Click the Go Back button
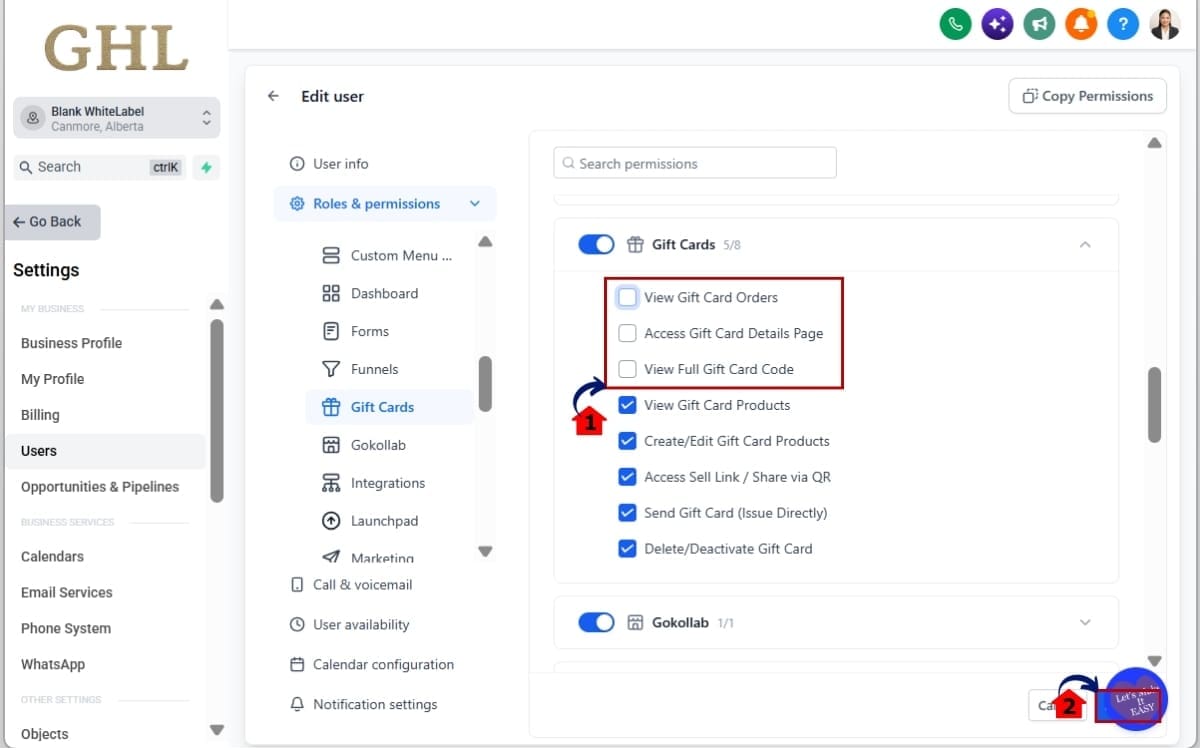This screenshot has height=750, width=1200. (x=53, y=222)
